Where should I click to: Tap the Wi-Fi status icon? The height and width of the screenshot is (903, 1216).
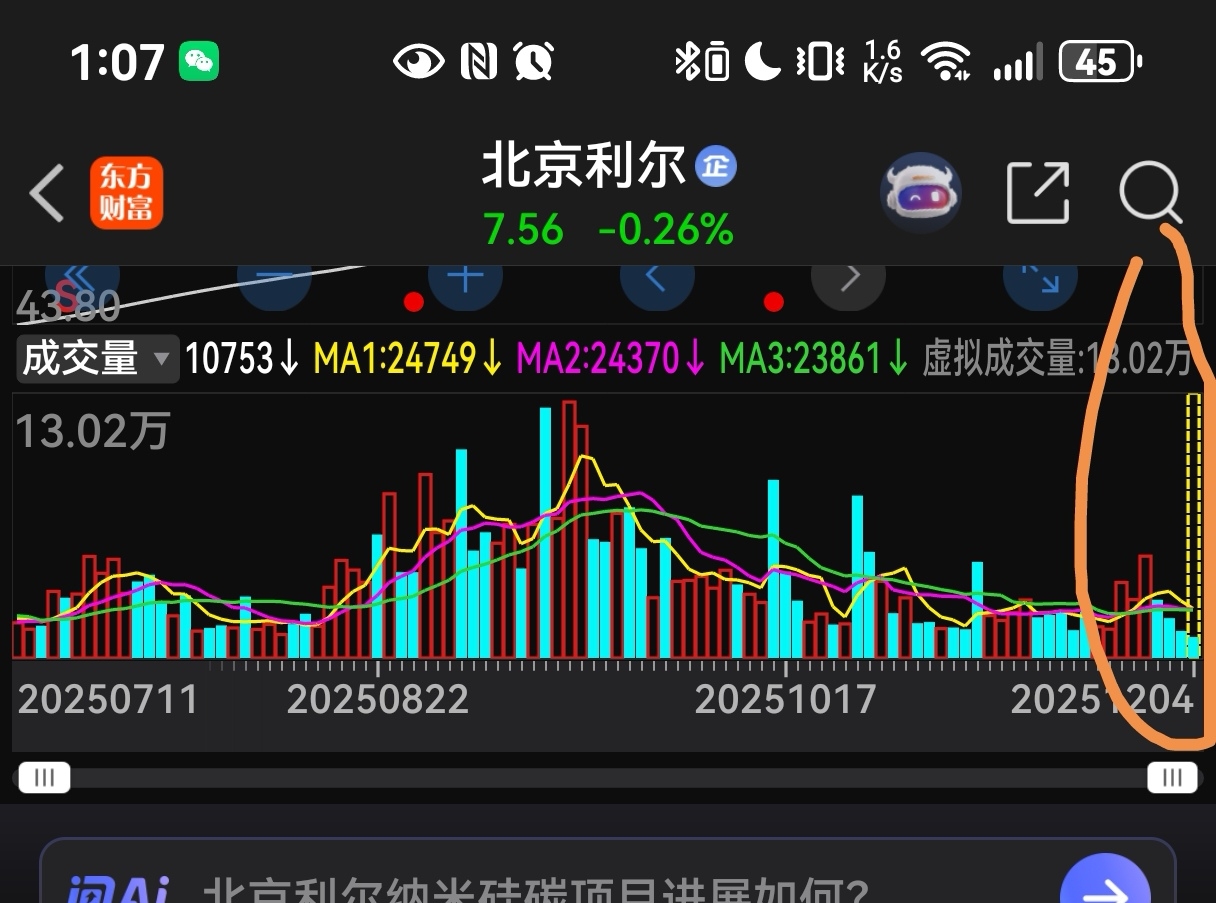[946, 63]
